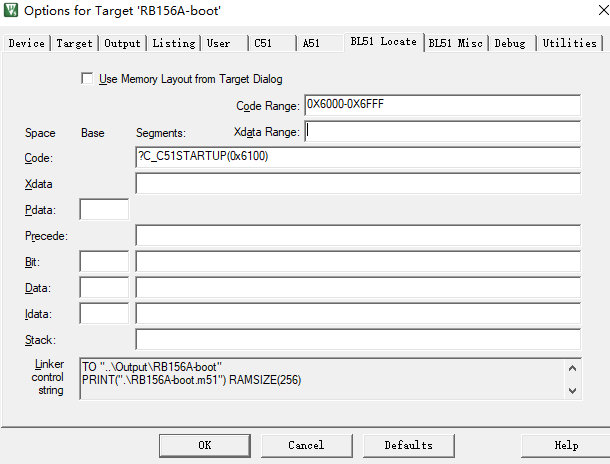
Task: Close the Options for Target dialog
Action: pos(603,10)
